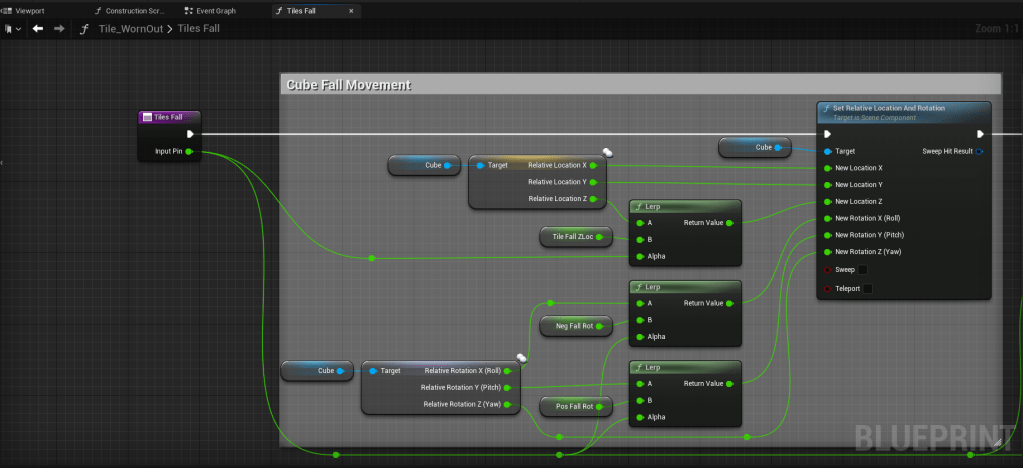Click the execution input pin on Set Relative Location node

point(826,134)
